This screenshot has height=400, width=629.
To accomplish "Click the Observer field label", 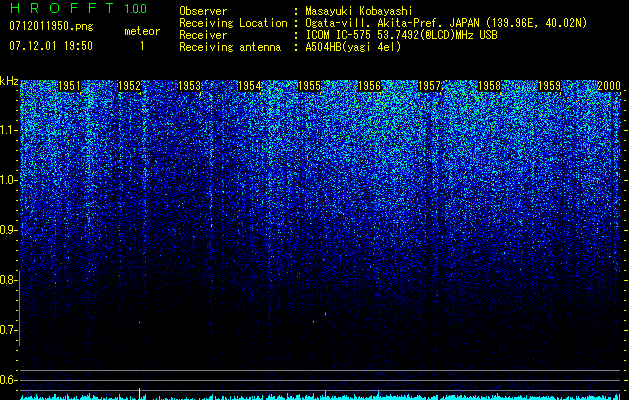I will (203, 11).
